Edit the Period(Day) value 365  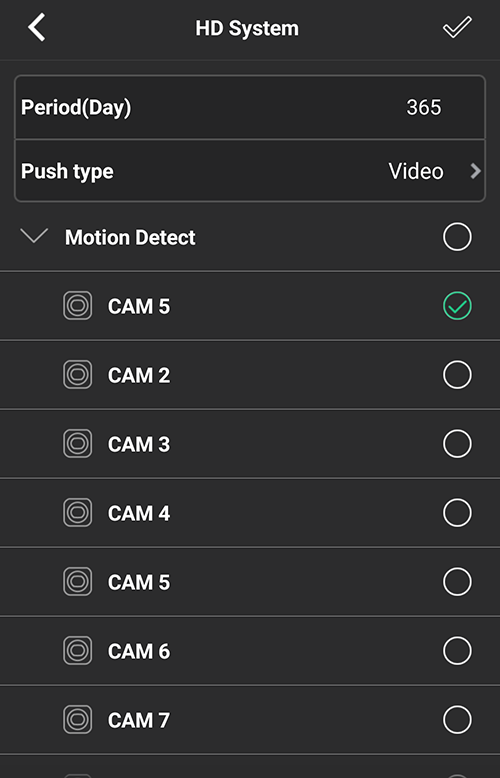coord(424,107)
